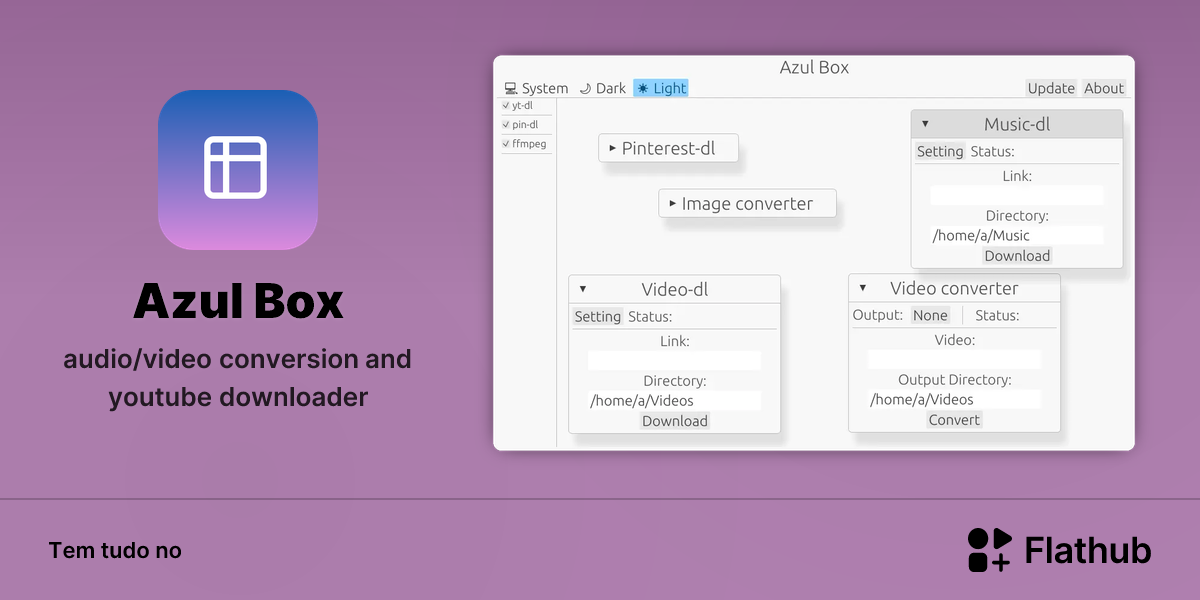
Task: Select the System theme option
Action: point(536,88)
